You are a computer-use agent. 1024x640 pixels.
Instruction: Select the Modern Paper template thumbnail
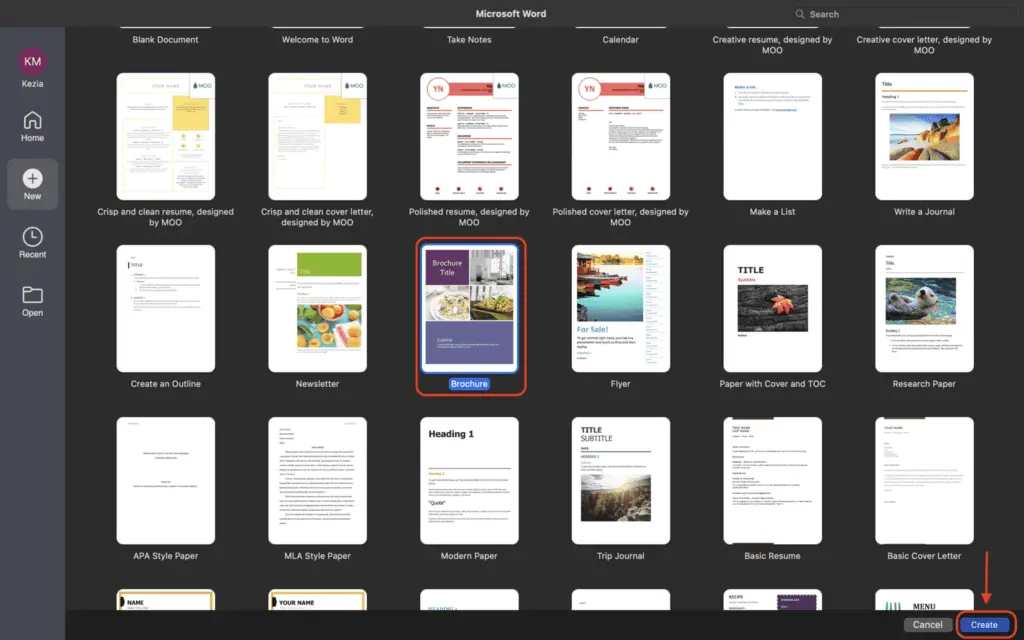coord(469,481)
